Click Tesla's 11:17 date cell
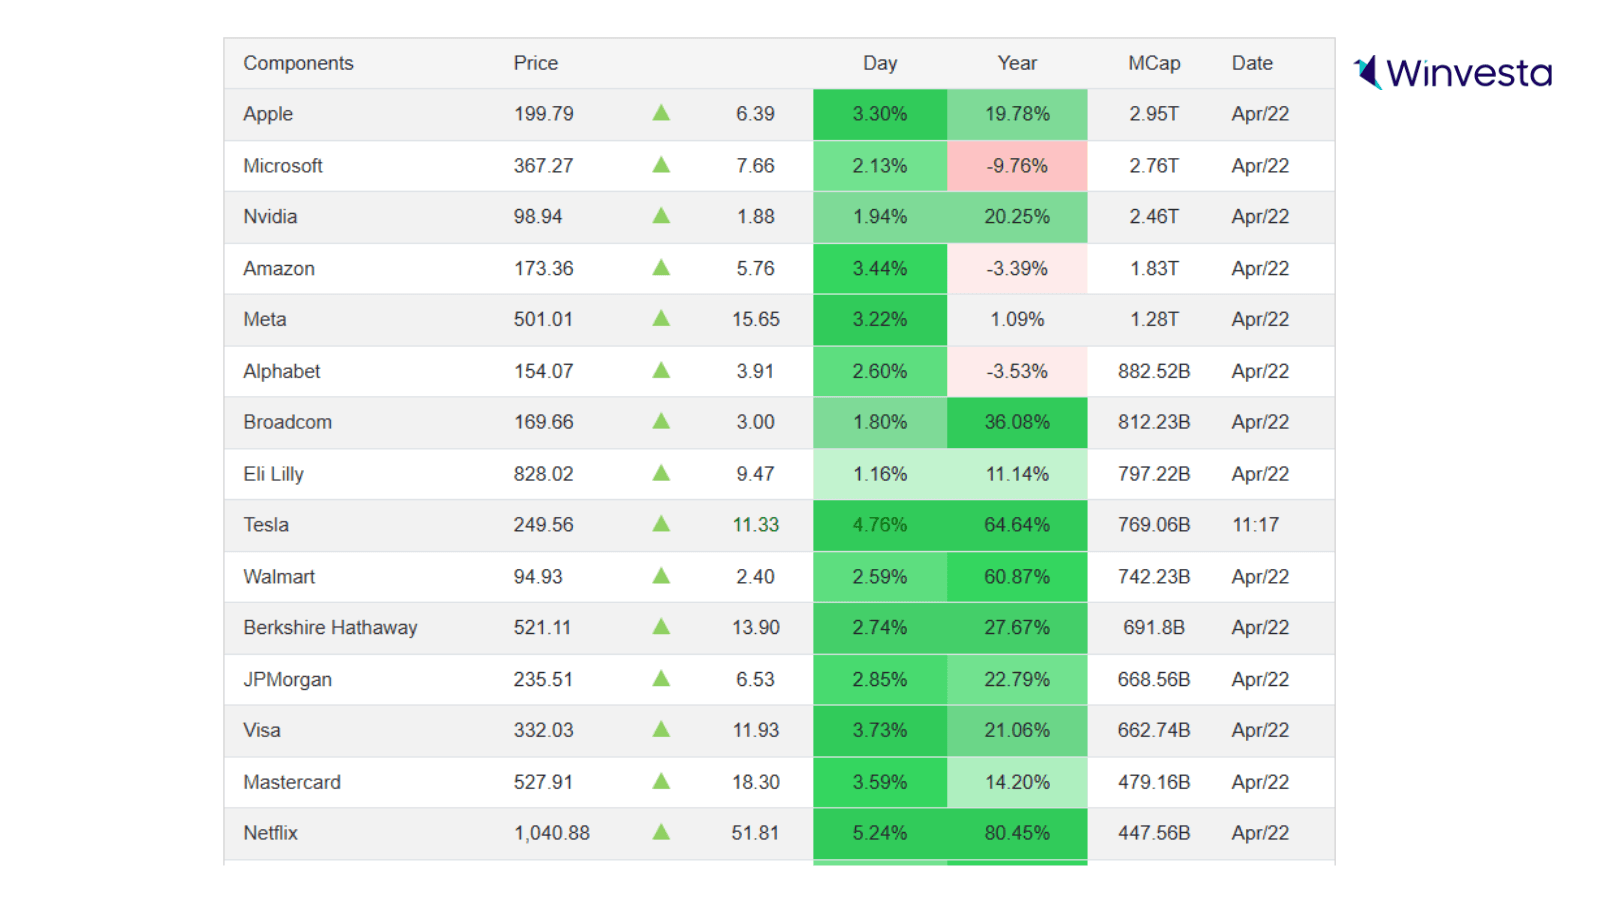 click(x=1255, y=525)
